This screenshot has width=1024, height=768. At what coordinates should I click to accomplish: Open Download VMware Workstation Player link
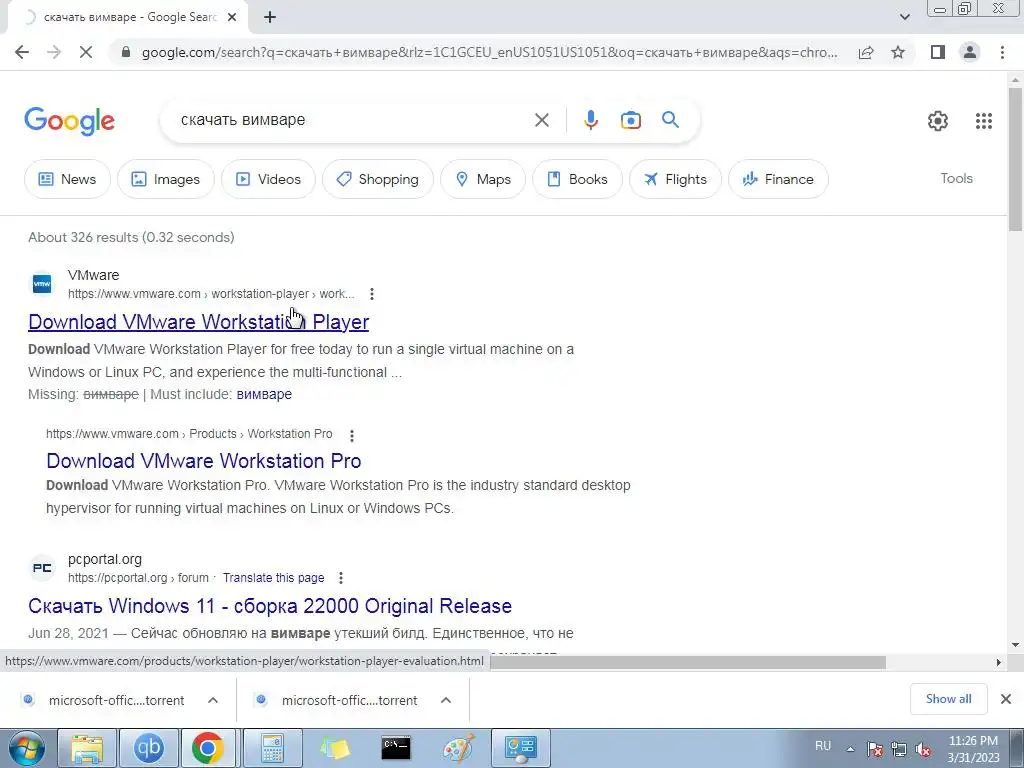pyautogui.click(x=199, y=322)
